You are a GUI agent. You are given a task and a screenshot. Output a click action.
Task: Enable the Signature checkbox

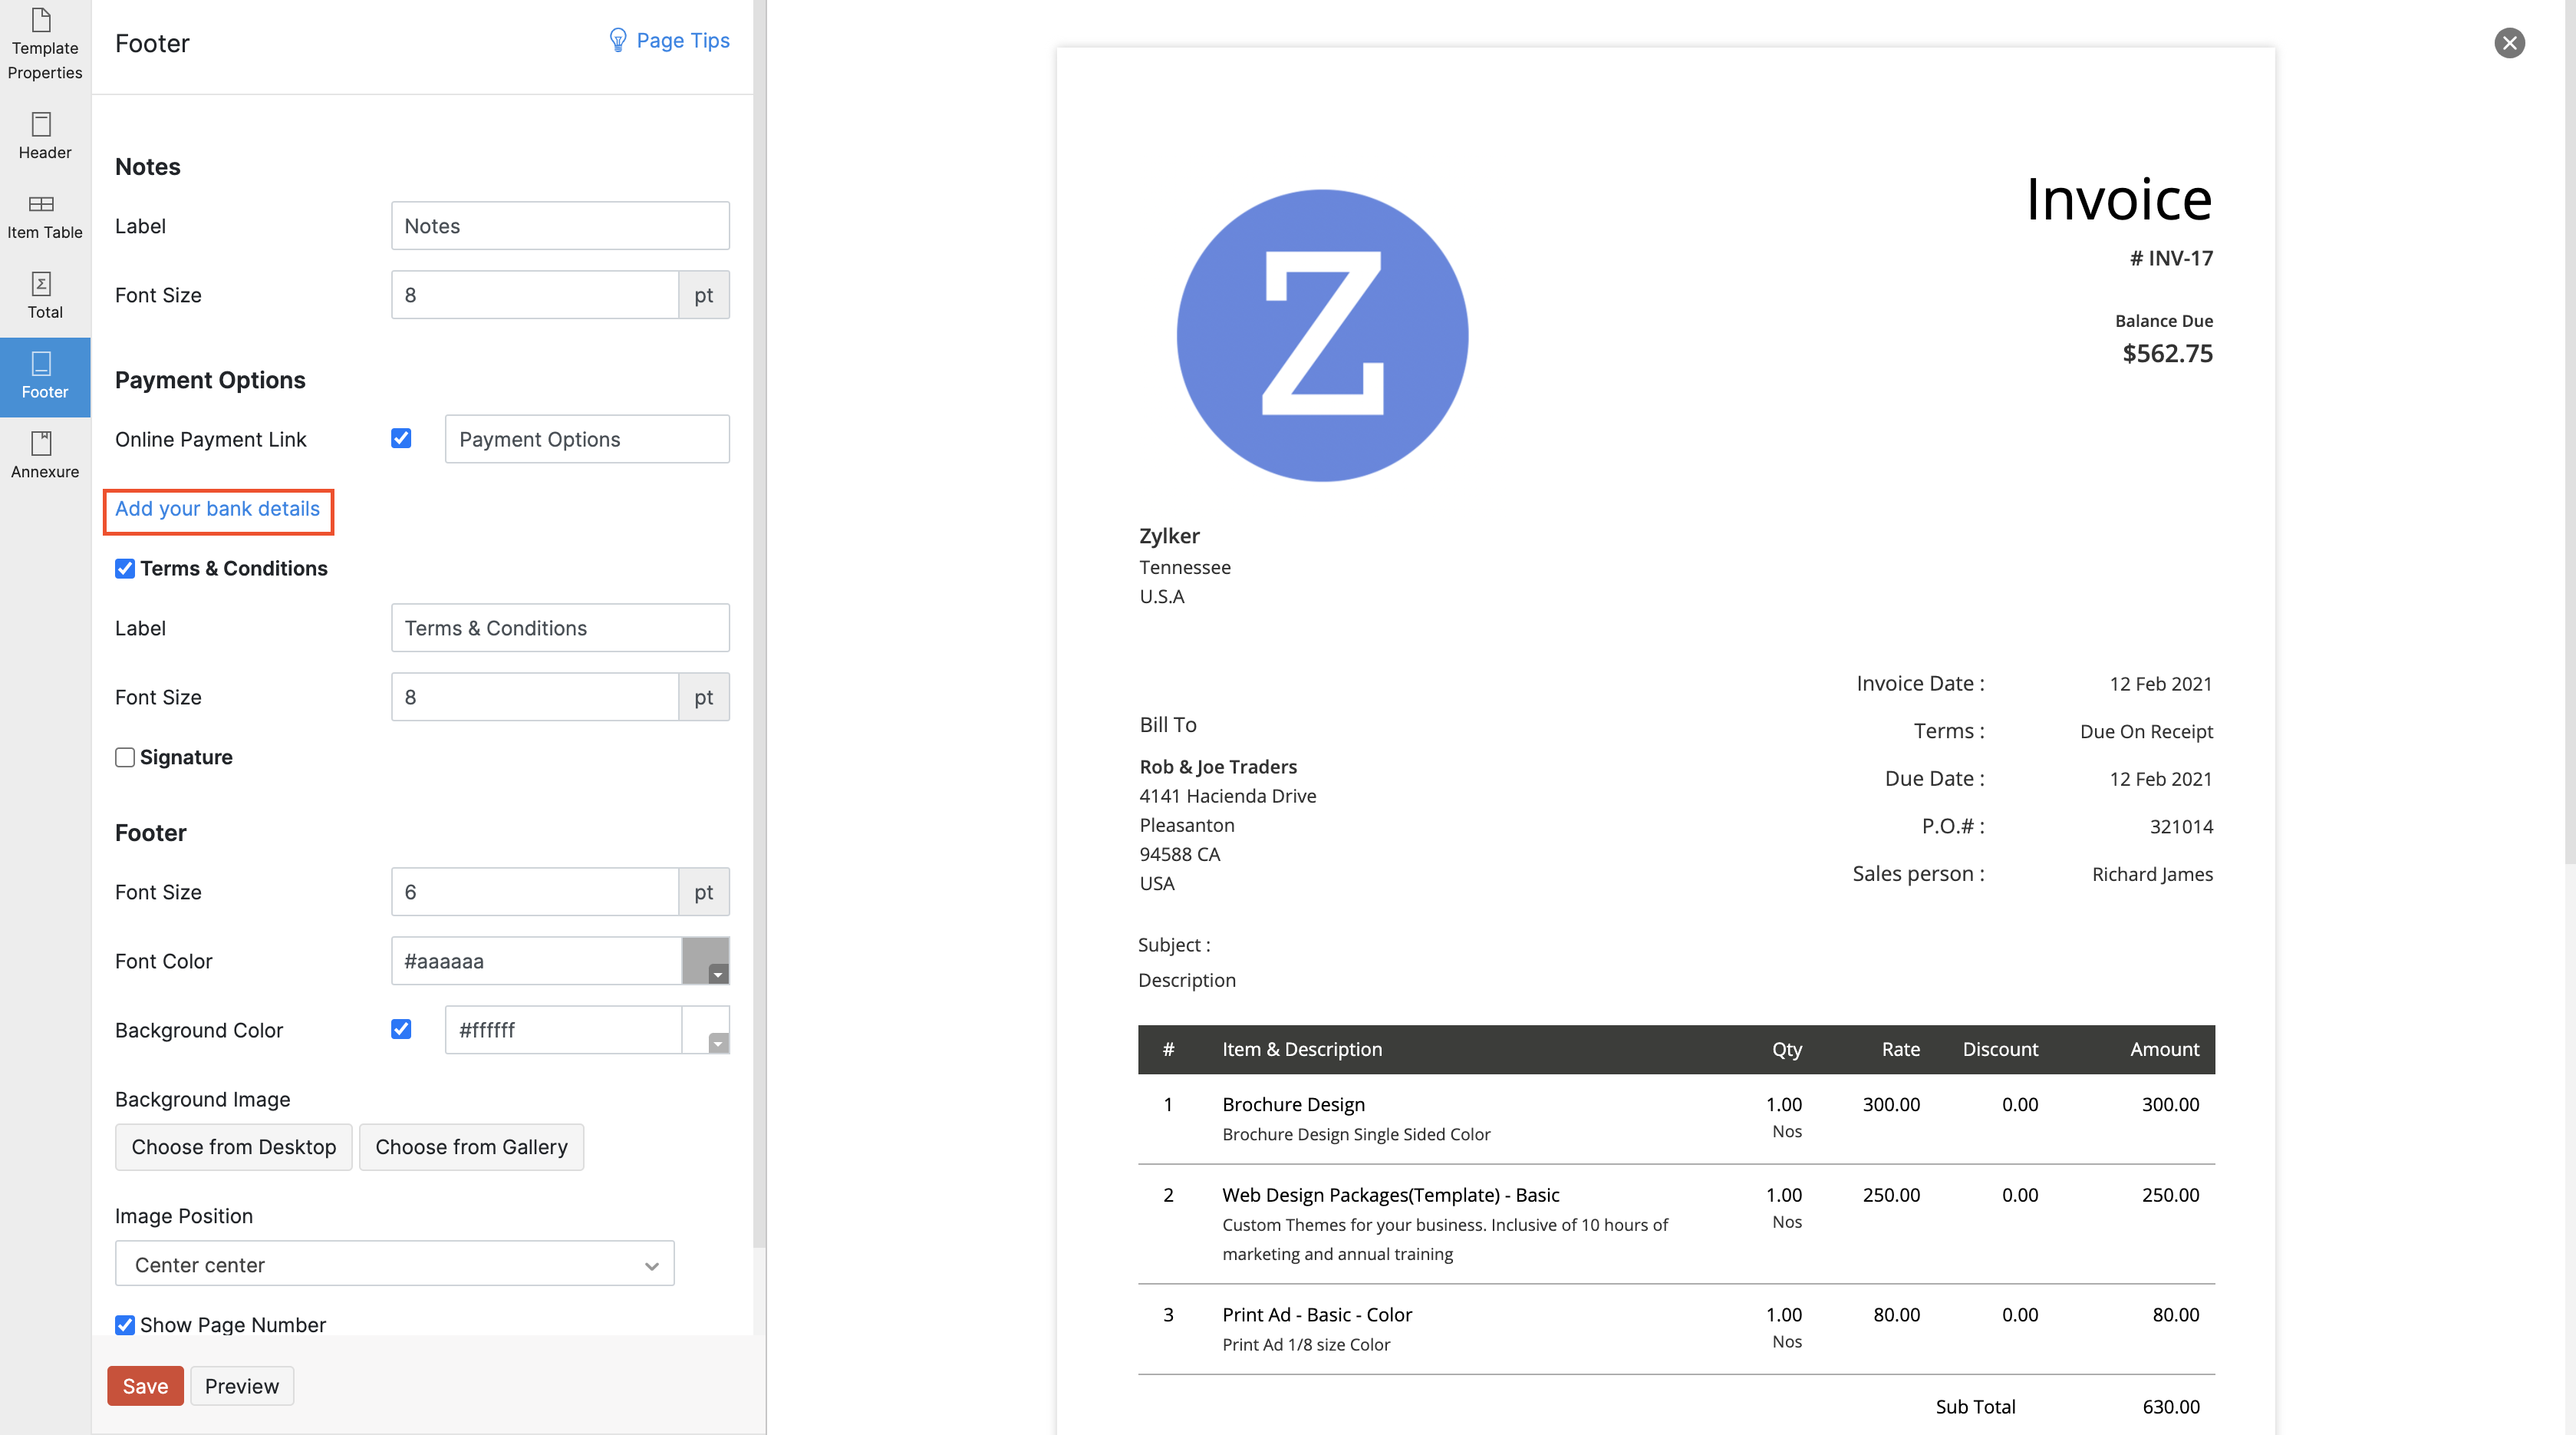click(125, 757)
